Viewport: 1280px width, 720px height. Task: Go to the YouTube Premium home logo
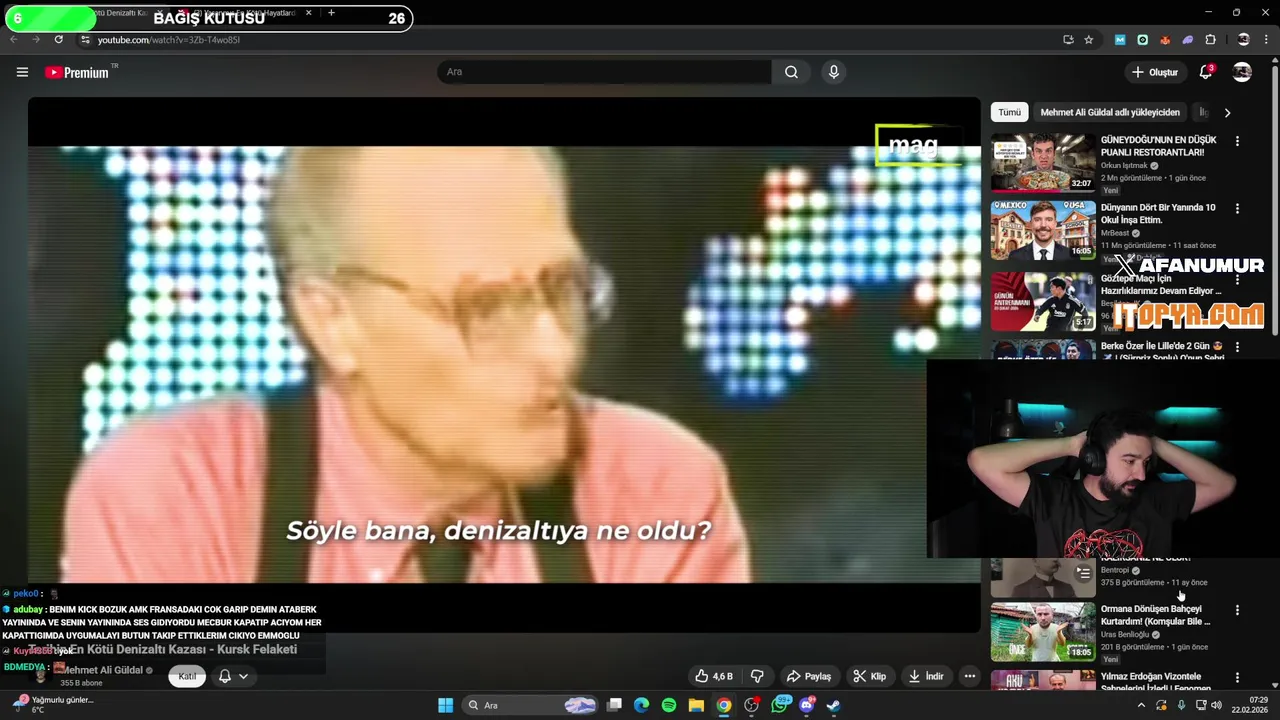click(77, 72)
